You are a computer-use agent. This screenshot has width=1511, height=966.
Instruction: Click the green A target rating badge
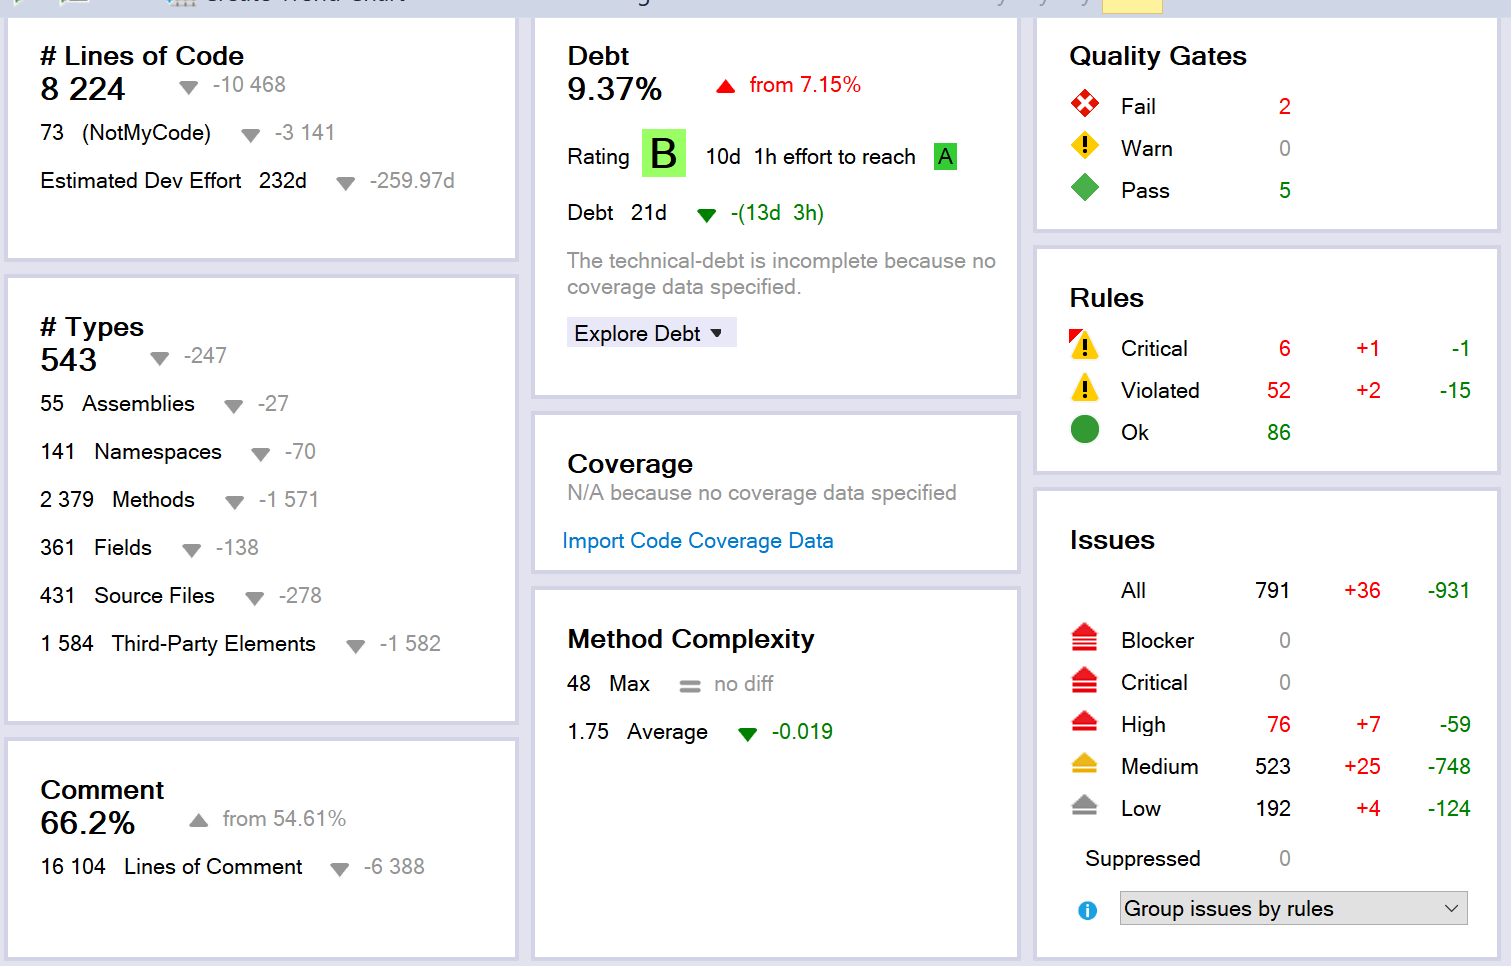tap(945, 157)
